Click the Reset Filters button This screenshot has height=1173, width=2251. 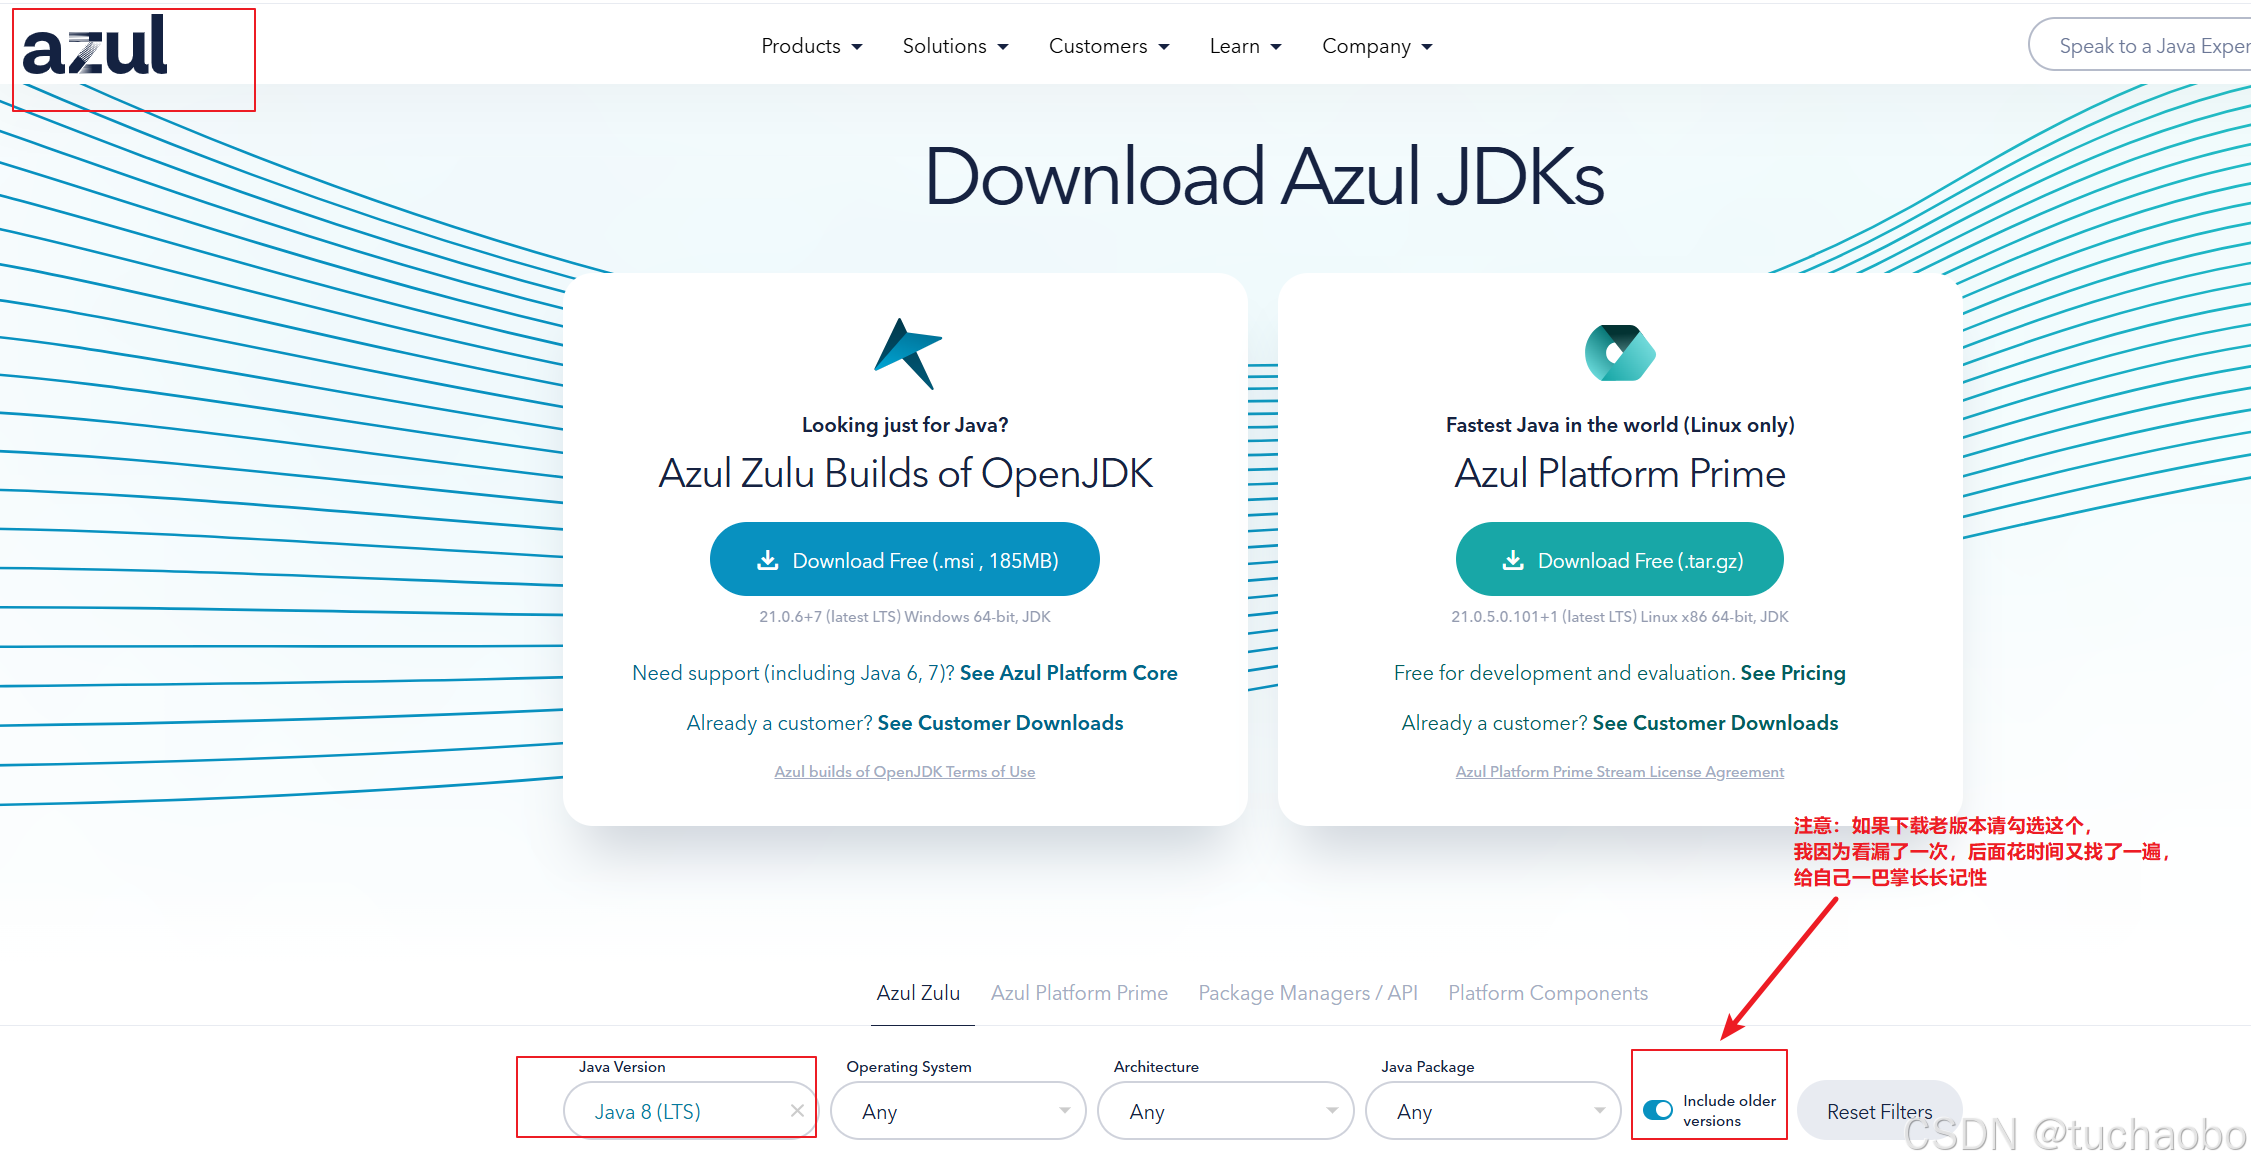pyautogui.click(x=1879, y=1110)
